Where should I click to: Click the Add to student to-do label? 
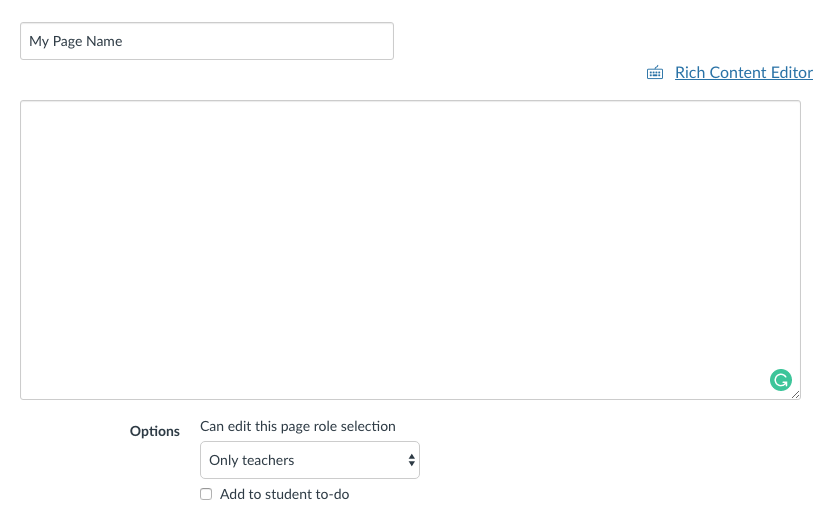[x=285, y=494]
